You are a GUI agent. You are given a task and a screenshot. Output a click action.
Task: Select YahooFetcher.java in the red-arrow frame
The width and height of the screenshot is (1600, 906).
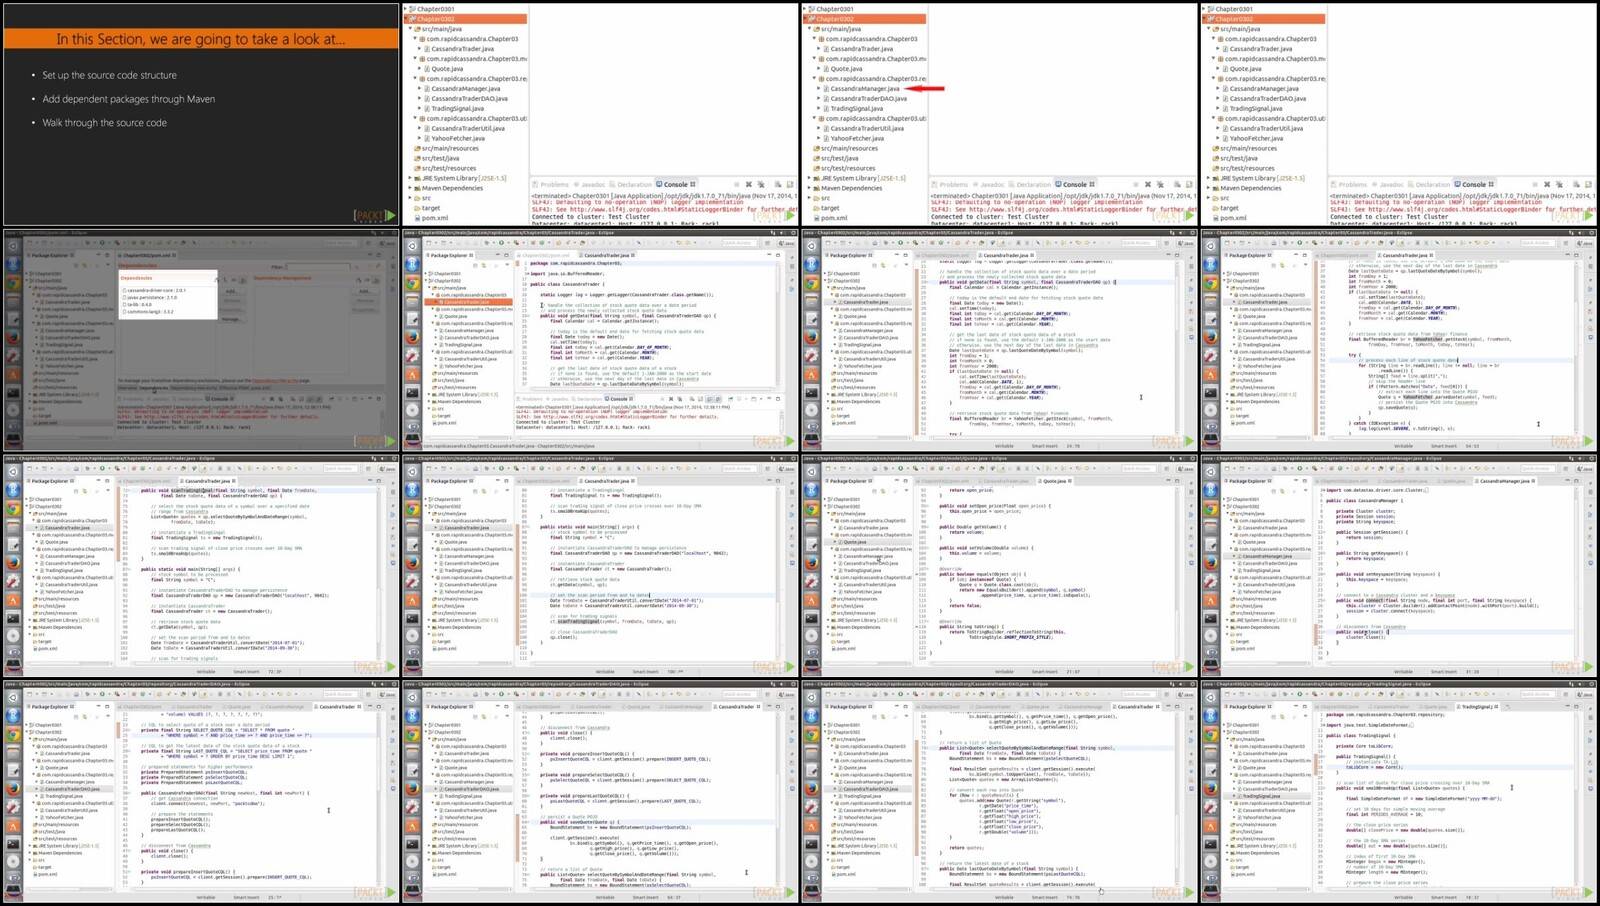[x=857, y=139]
